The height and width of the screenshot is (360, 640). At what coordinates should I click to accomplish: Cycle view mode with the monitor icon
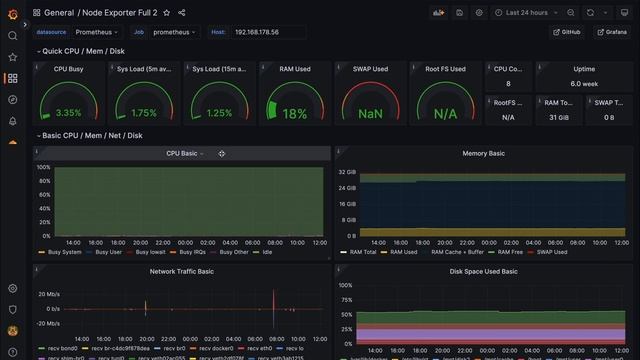click(x=624, y=13)
